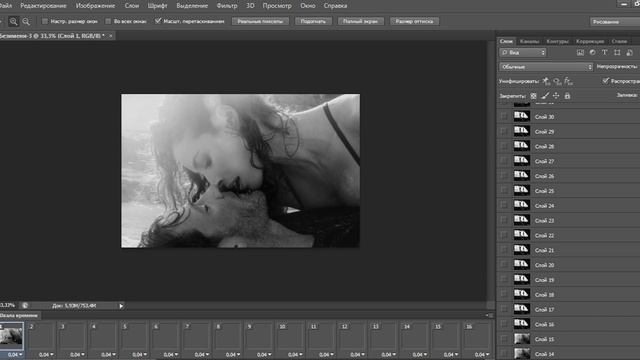The image size is (640, 360).
Task: Uncheck Масшт. перетаскиванием checkbox
Action: tap(158, 21)
